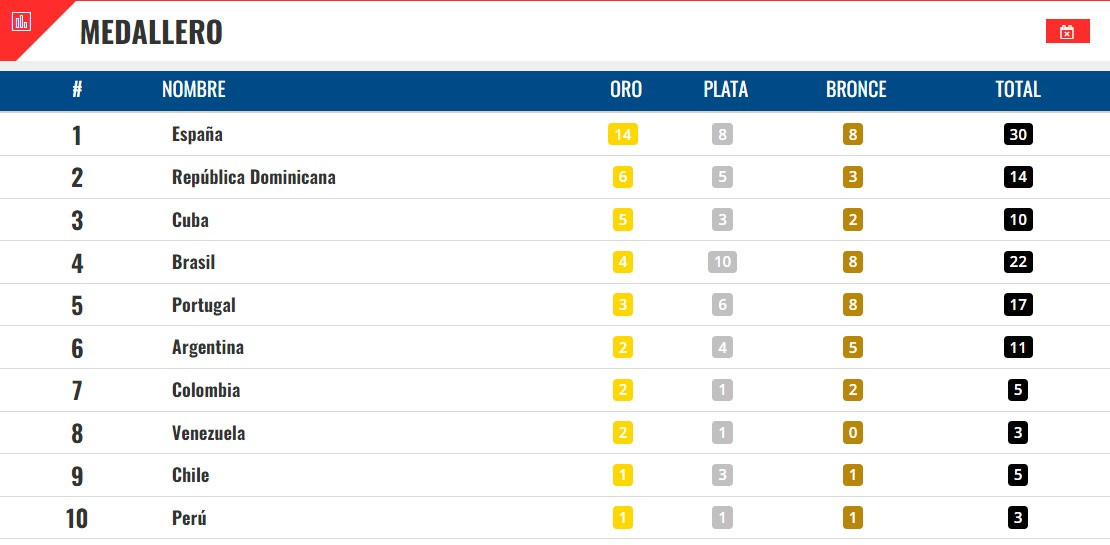
Task: Click the BRONCE column header
Action: tap(856, 89)
